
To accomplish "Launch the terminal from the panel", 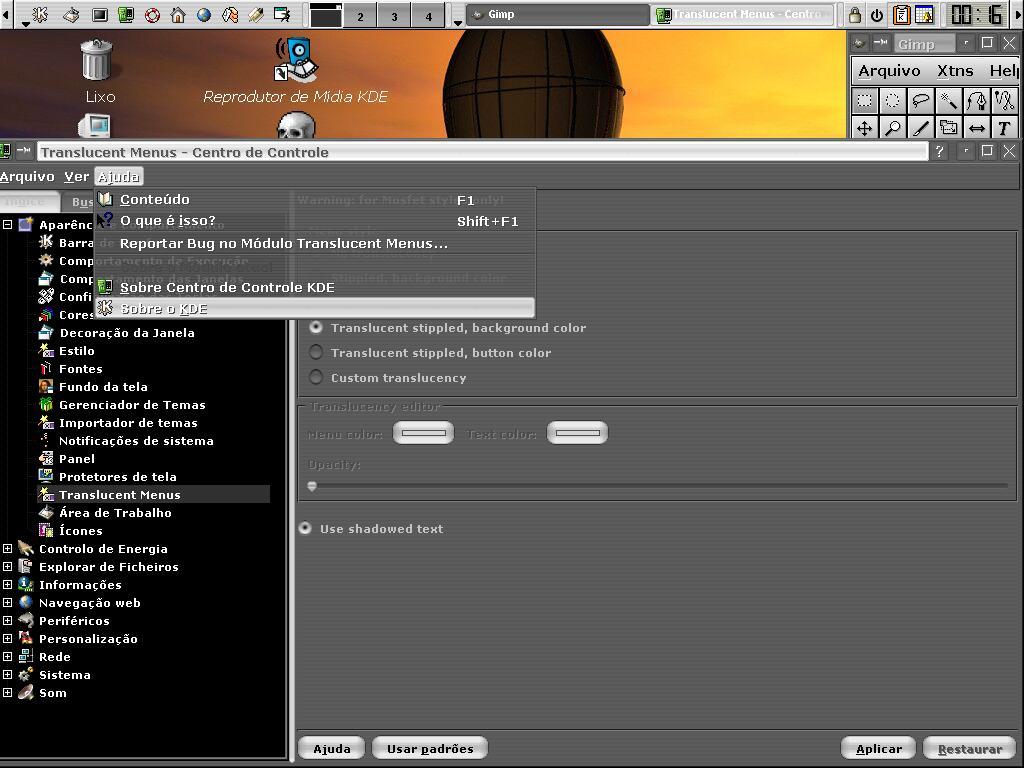I will [x=99, y=14].
